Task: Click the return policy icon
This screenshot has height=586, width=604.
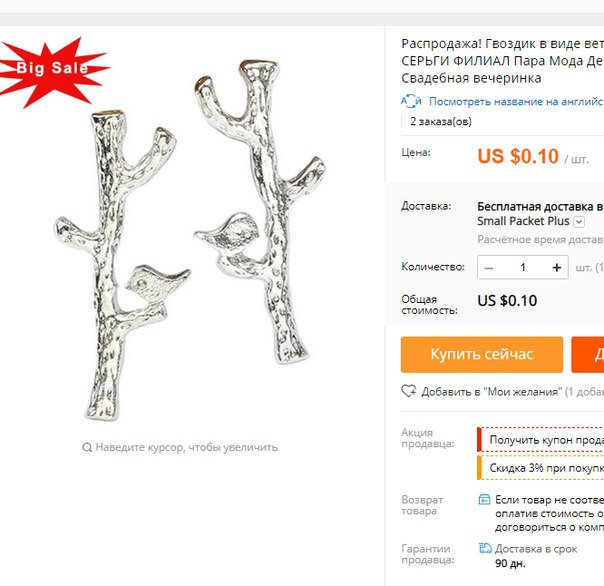Action: (484, 500)
